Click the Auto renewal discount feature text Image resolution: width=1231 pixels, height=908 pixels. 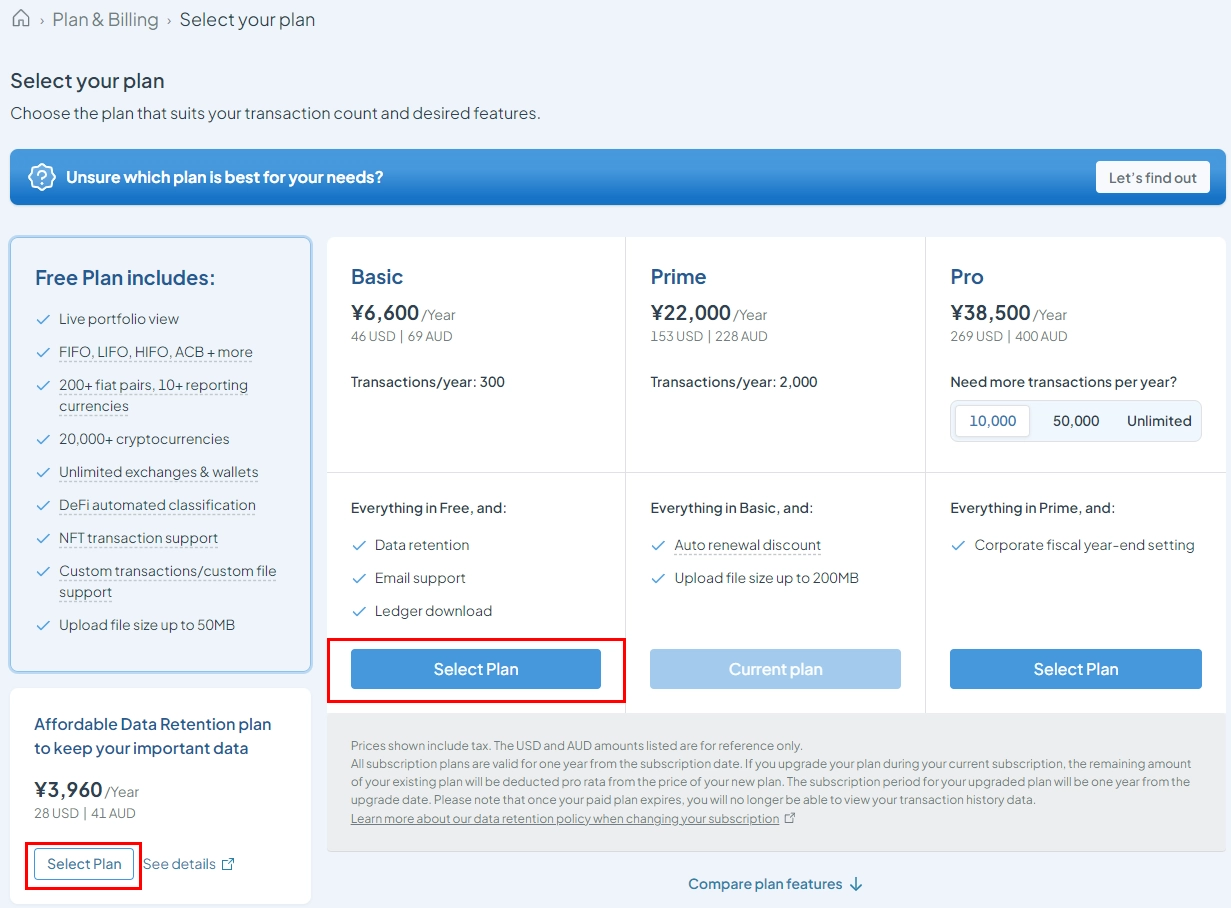point(748,545)
